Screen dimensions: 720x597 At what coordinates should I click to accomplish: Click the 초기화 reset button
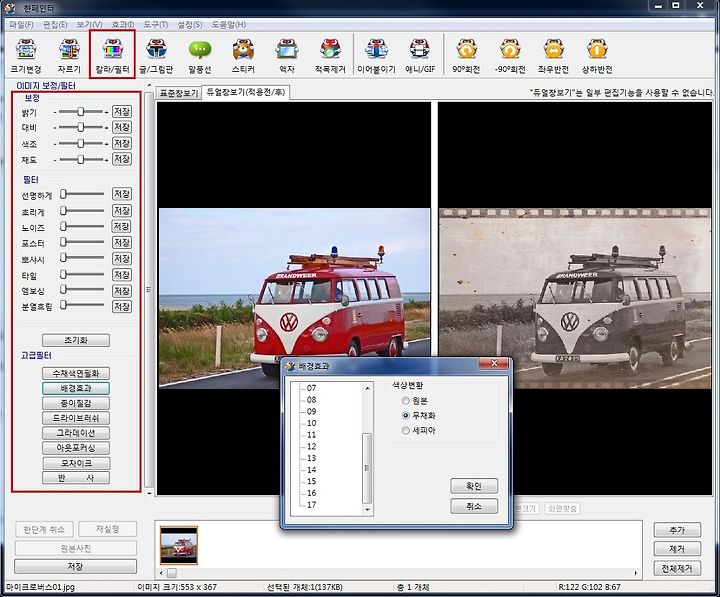point(76,340)
